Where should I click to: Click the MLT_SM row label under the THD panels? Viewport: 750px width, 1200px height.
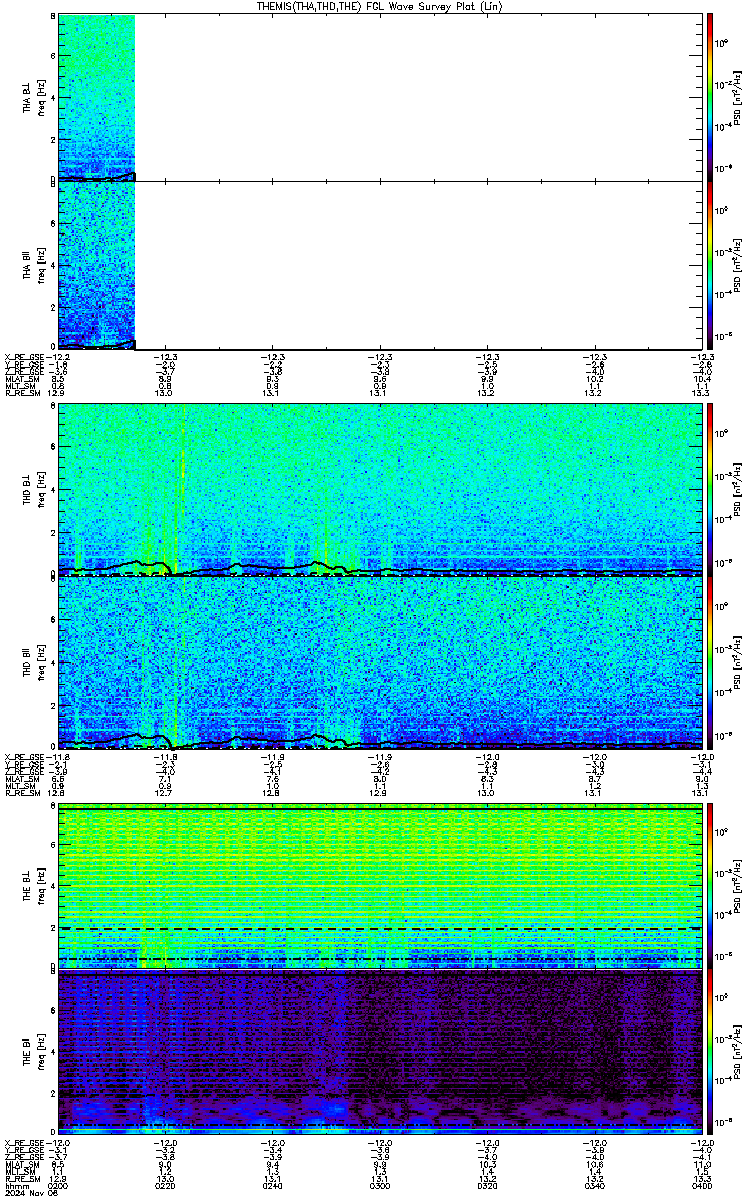21,786
